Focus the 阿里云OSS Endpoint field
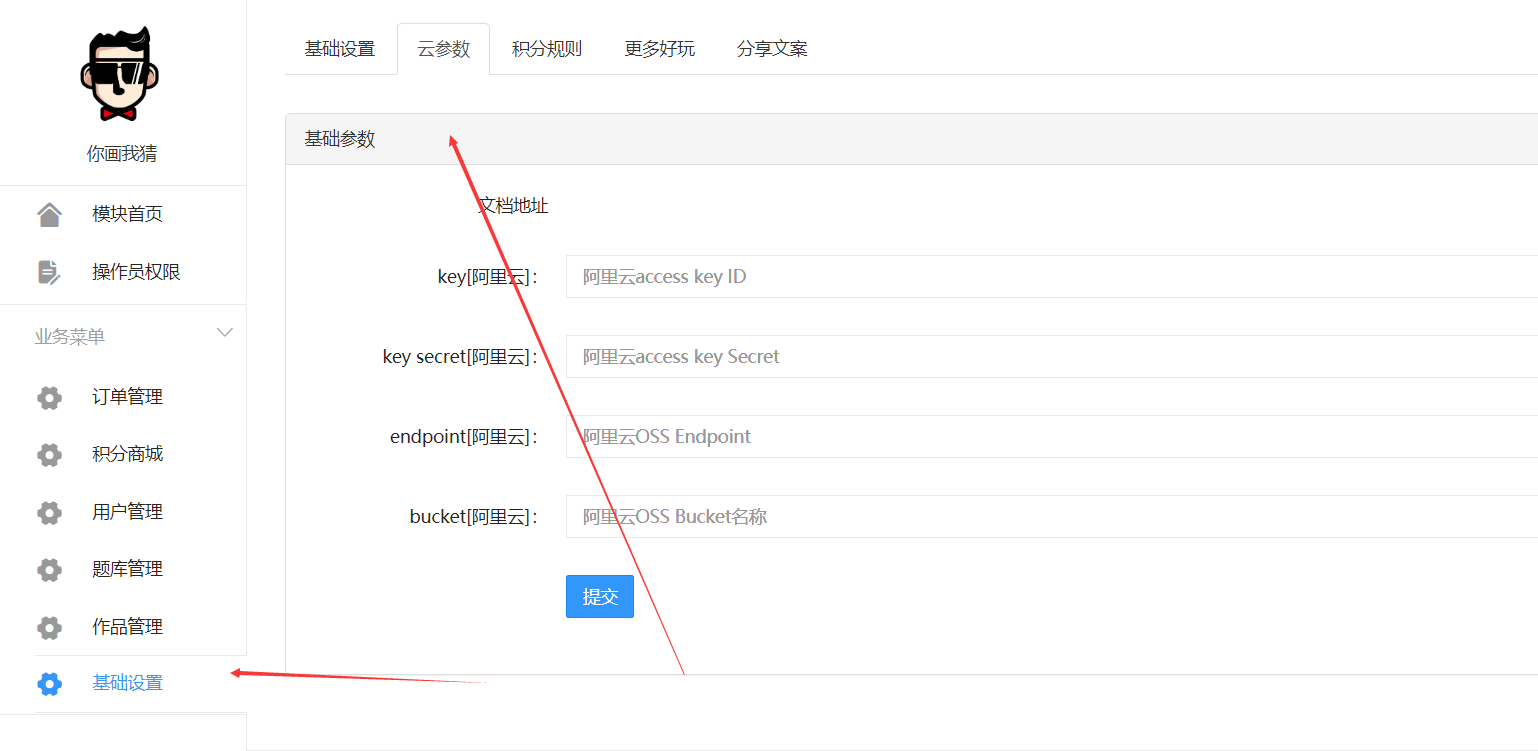Image resolution: width=1538 pixels, height=751 pixels. pos(1052,436)
